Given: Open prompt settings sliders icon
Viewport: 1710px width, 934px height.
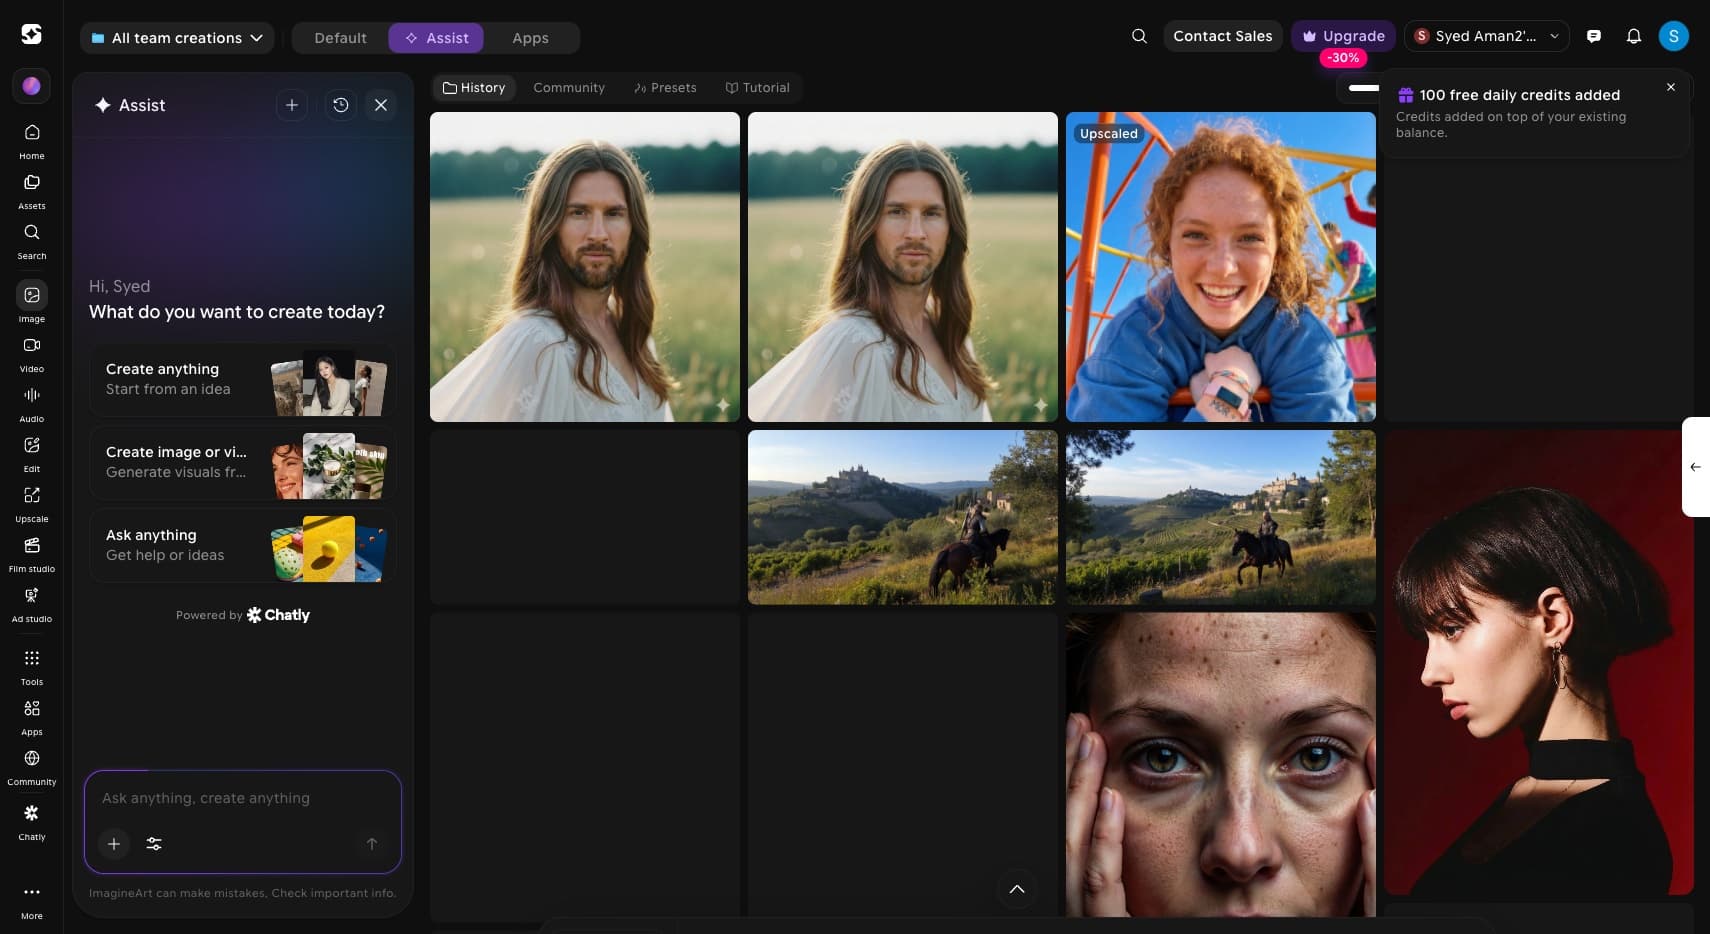Looking at the screenshot, I should point(154,844).
